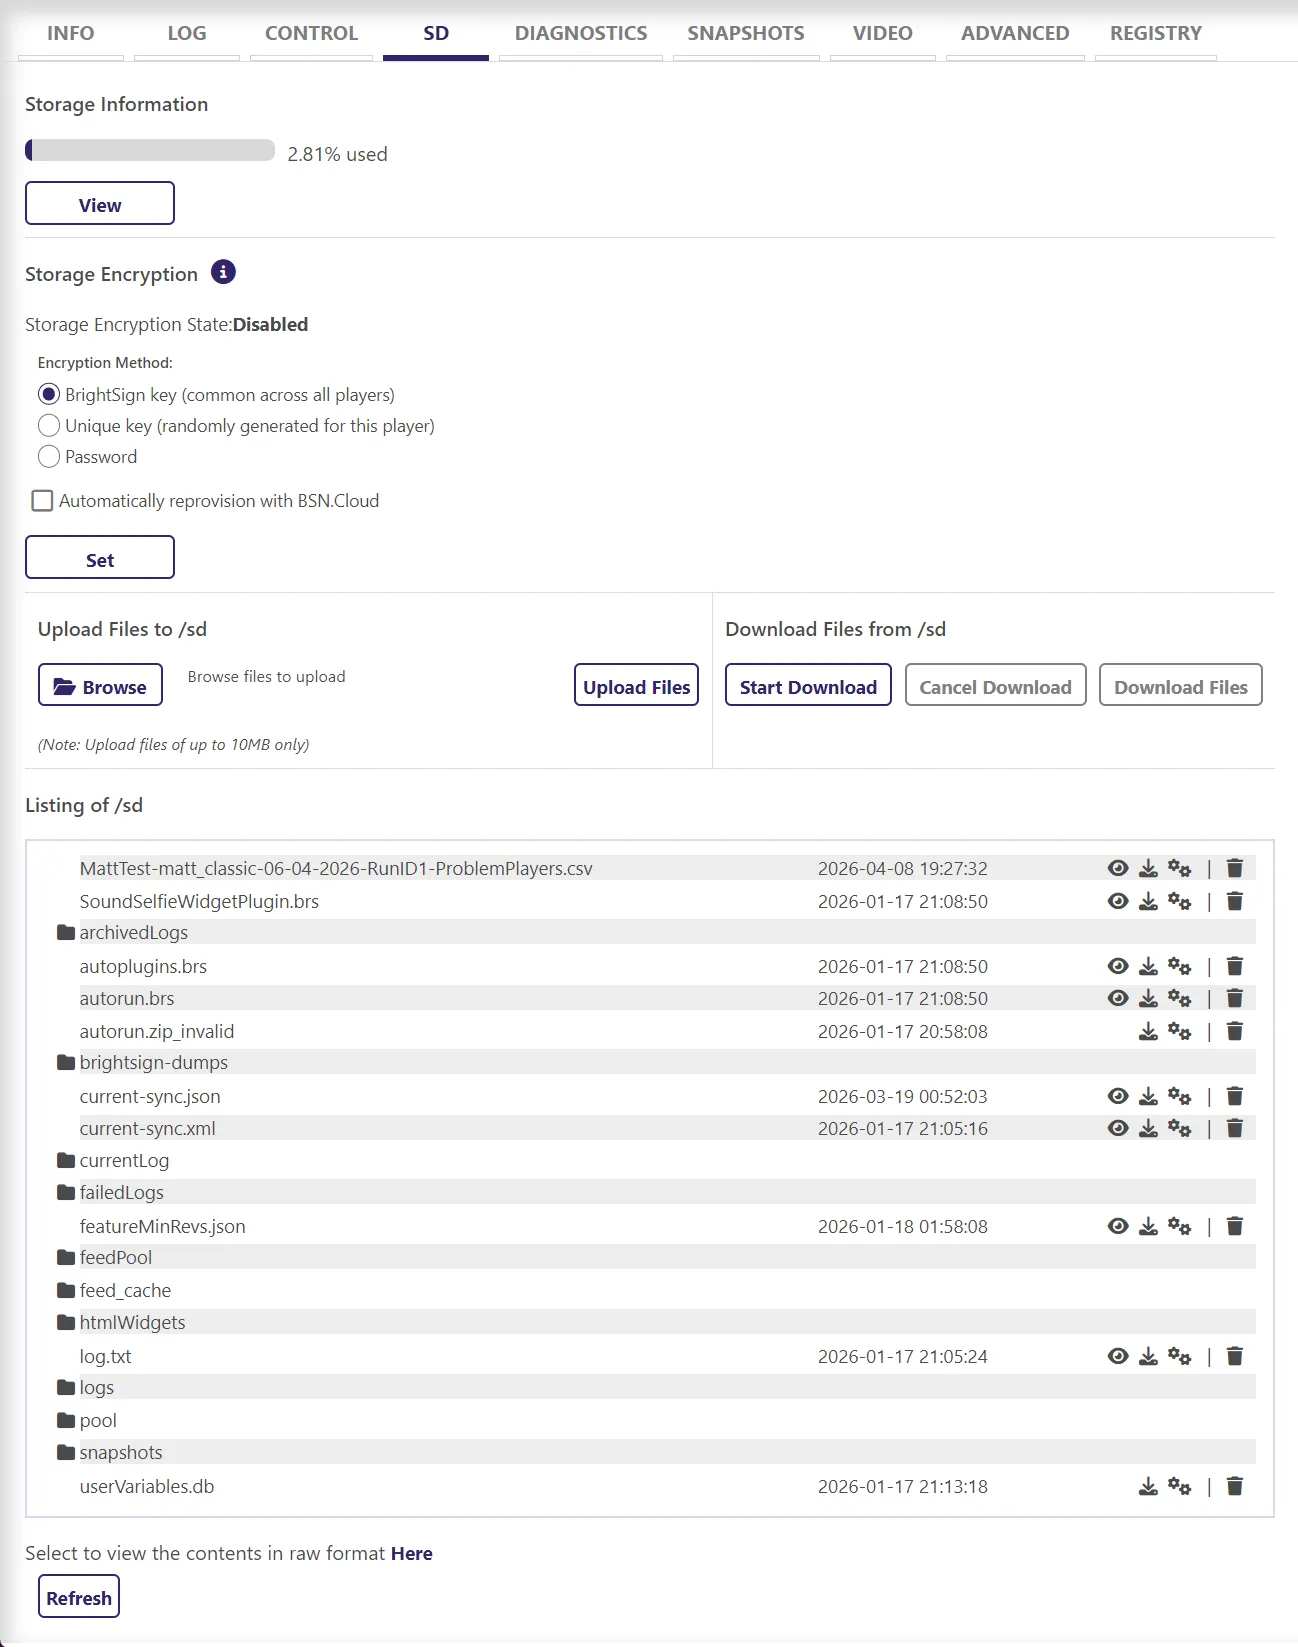
Task: Select the Password encryption method
Action: tap(49, 456)
